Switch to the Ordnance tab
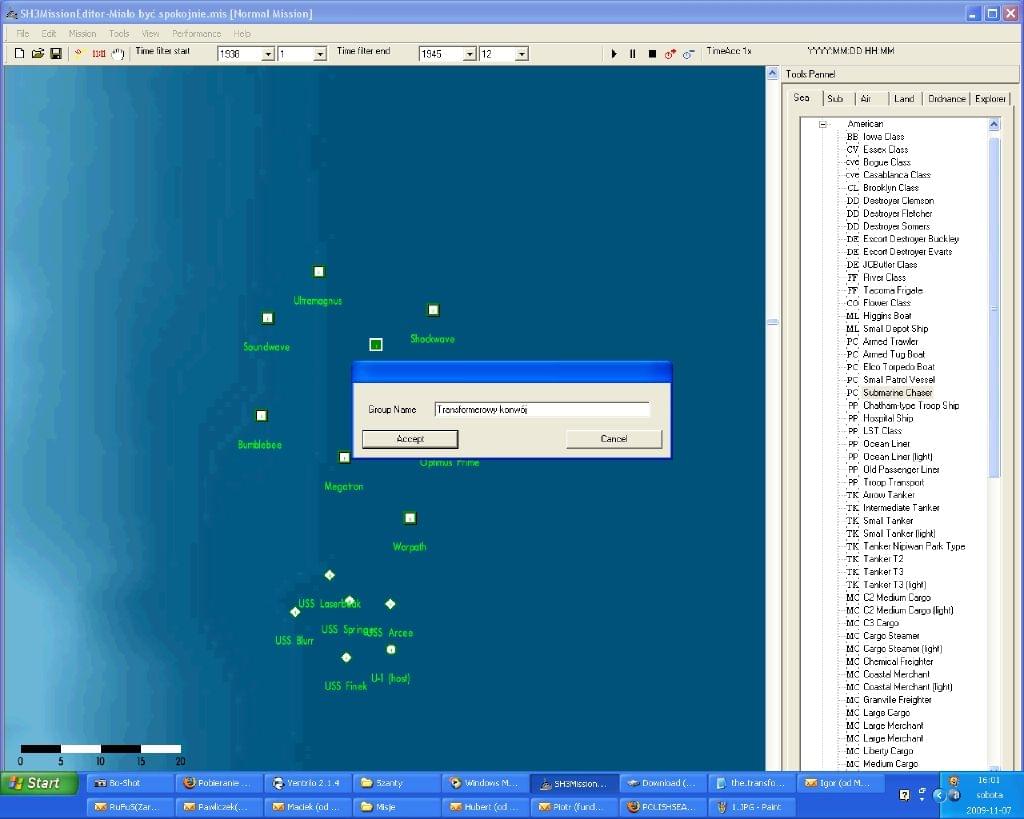 pyautogui.click(x=946, y=99)
